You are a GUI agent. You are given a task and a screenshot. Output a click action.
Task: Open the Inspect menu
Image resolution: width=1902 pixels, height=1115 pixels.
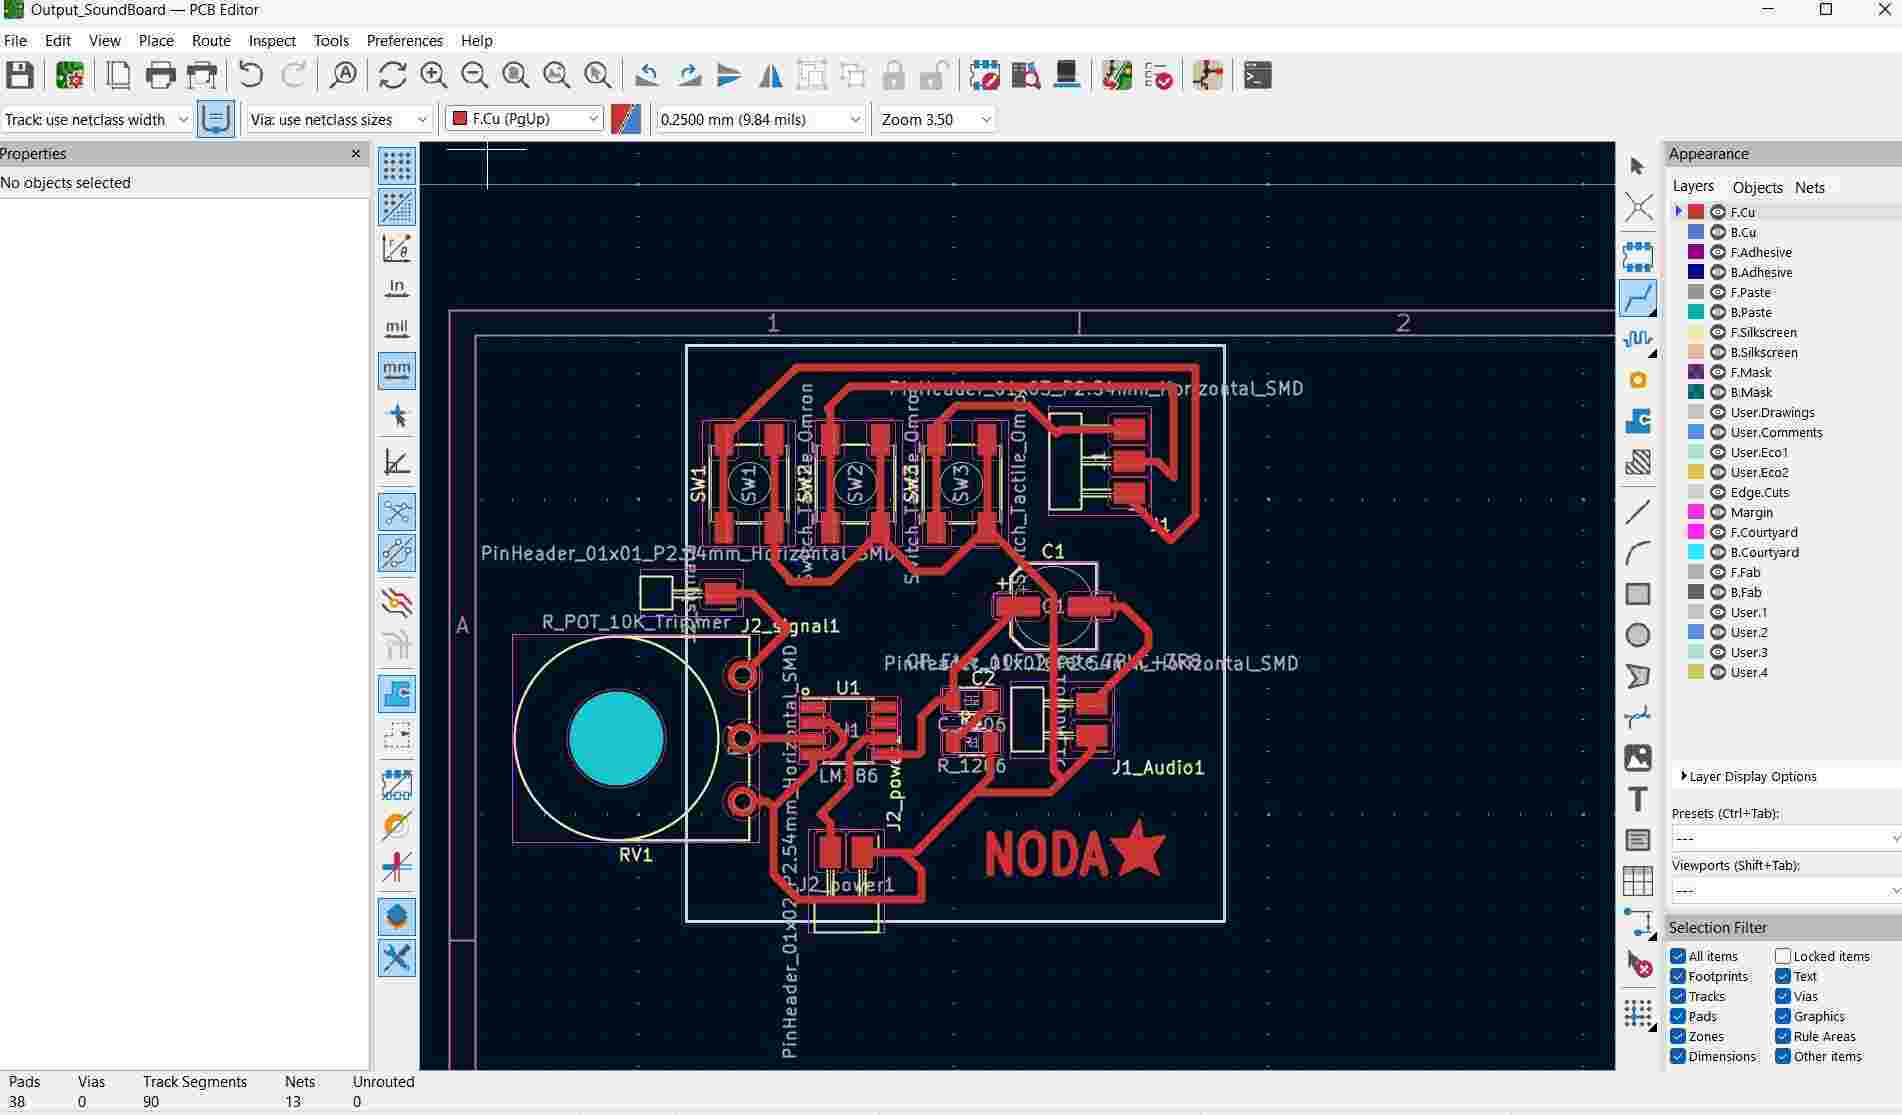click(272, 41)
